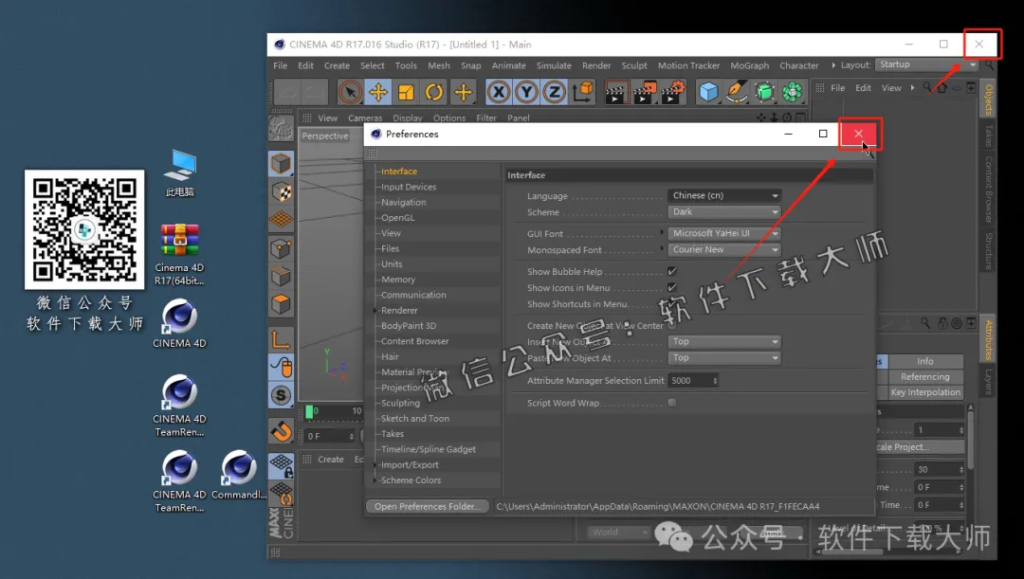The image size is (1024, 579).
Task: Disable Show Bubble Help
Action: click(x=671, y=270)
